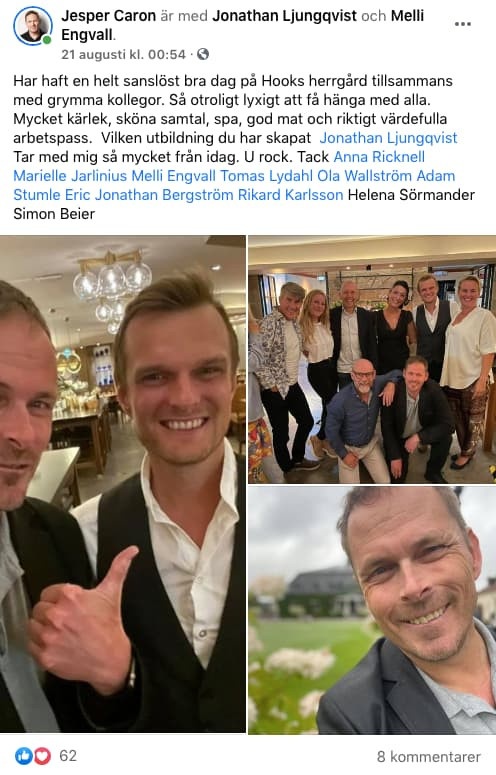Open the outdoor selfie with flowers photo
The image size is (496, 775).
click(x=372, y=610)
